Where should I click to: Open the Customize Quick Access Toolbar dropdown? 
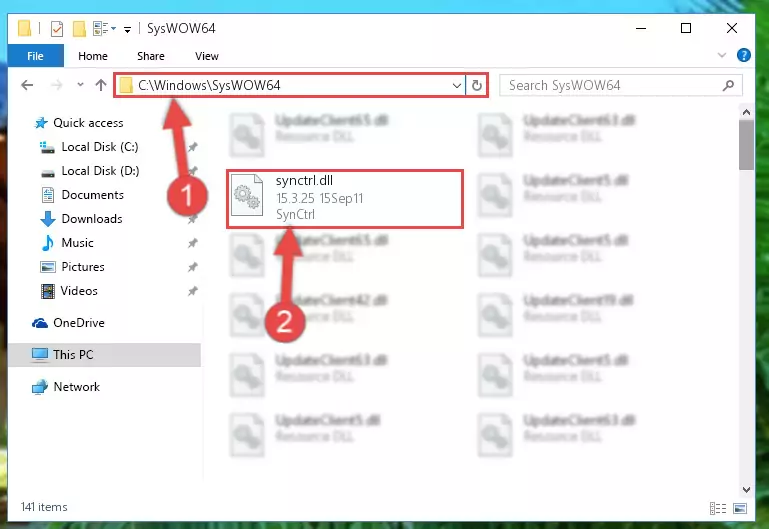pos(127,30)
